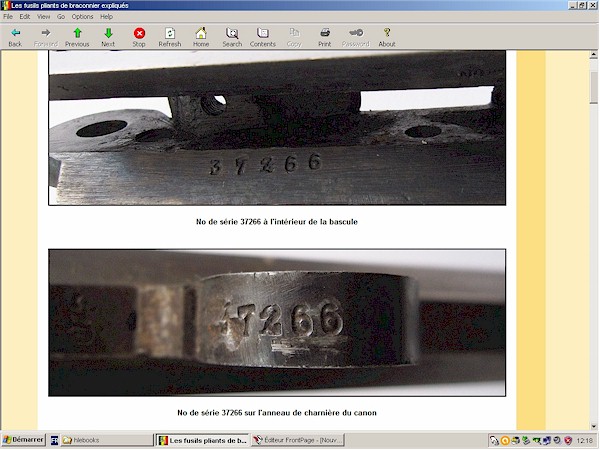Open the Help menu
This screenshot has width=600, height=450.
[x=106, y=16]
